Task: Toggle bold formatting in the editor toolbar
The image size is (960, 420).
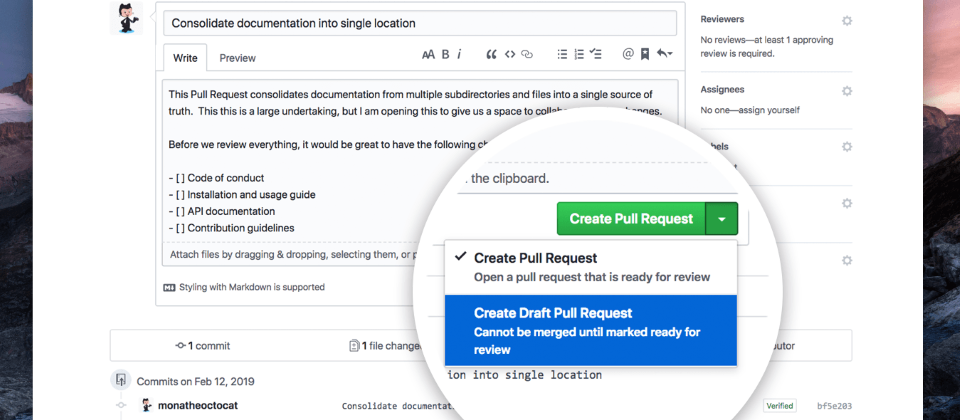Action: tap(445, 54)
